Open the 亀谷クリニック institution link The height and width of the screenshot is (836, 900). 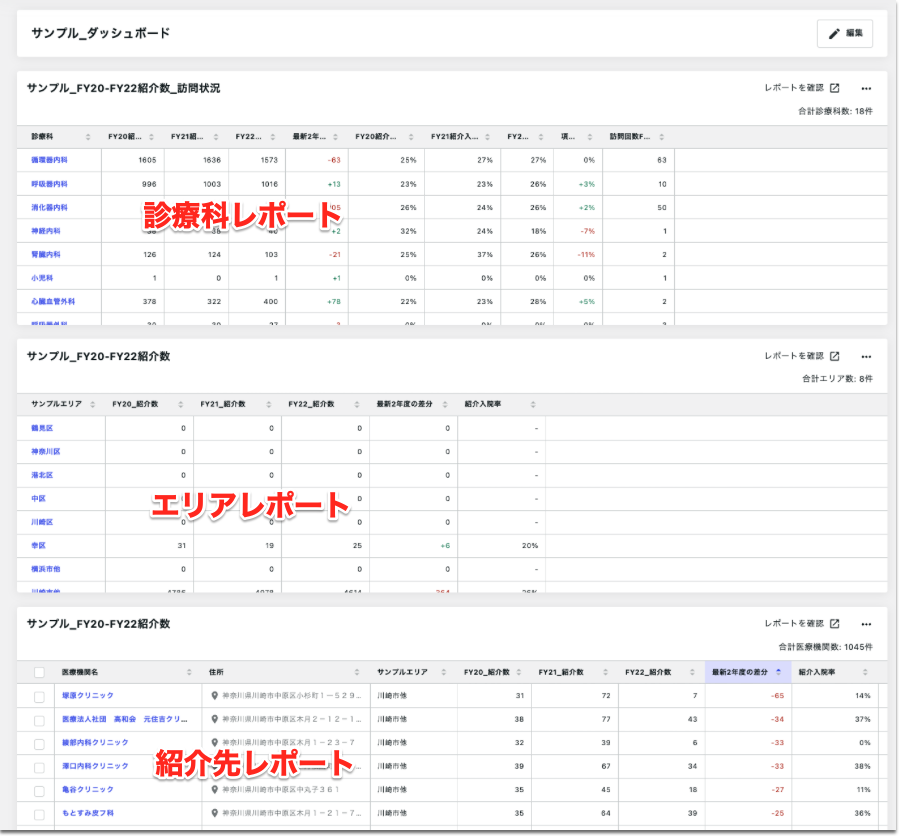[88, 789]
